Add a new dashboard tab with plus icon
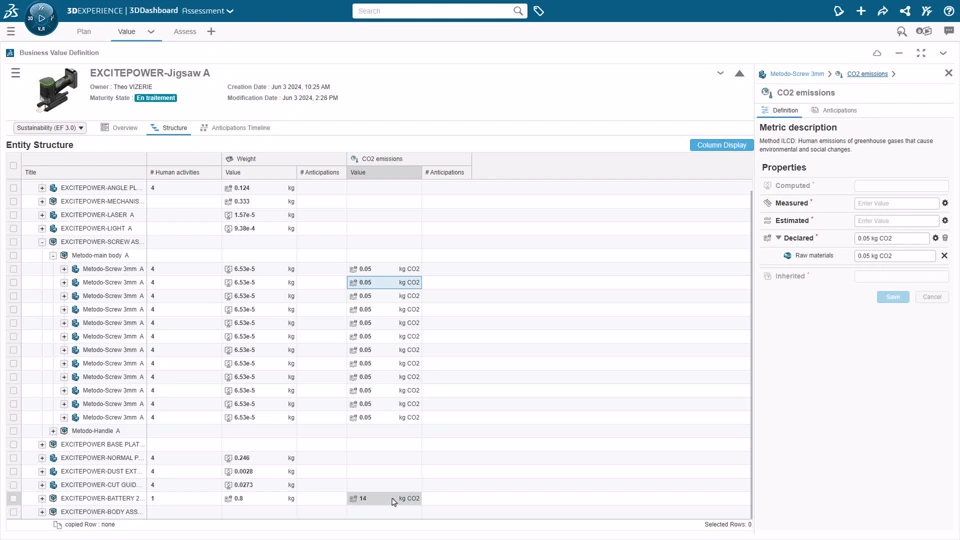The image size is (960, 540). click(x=211, y=31)
